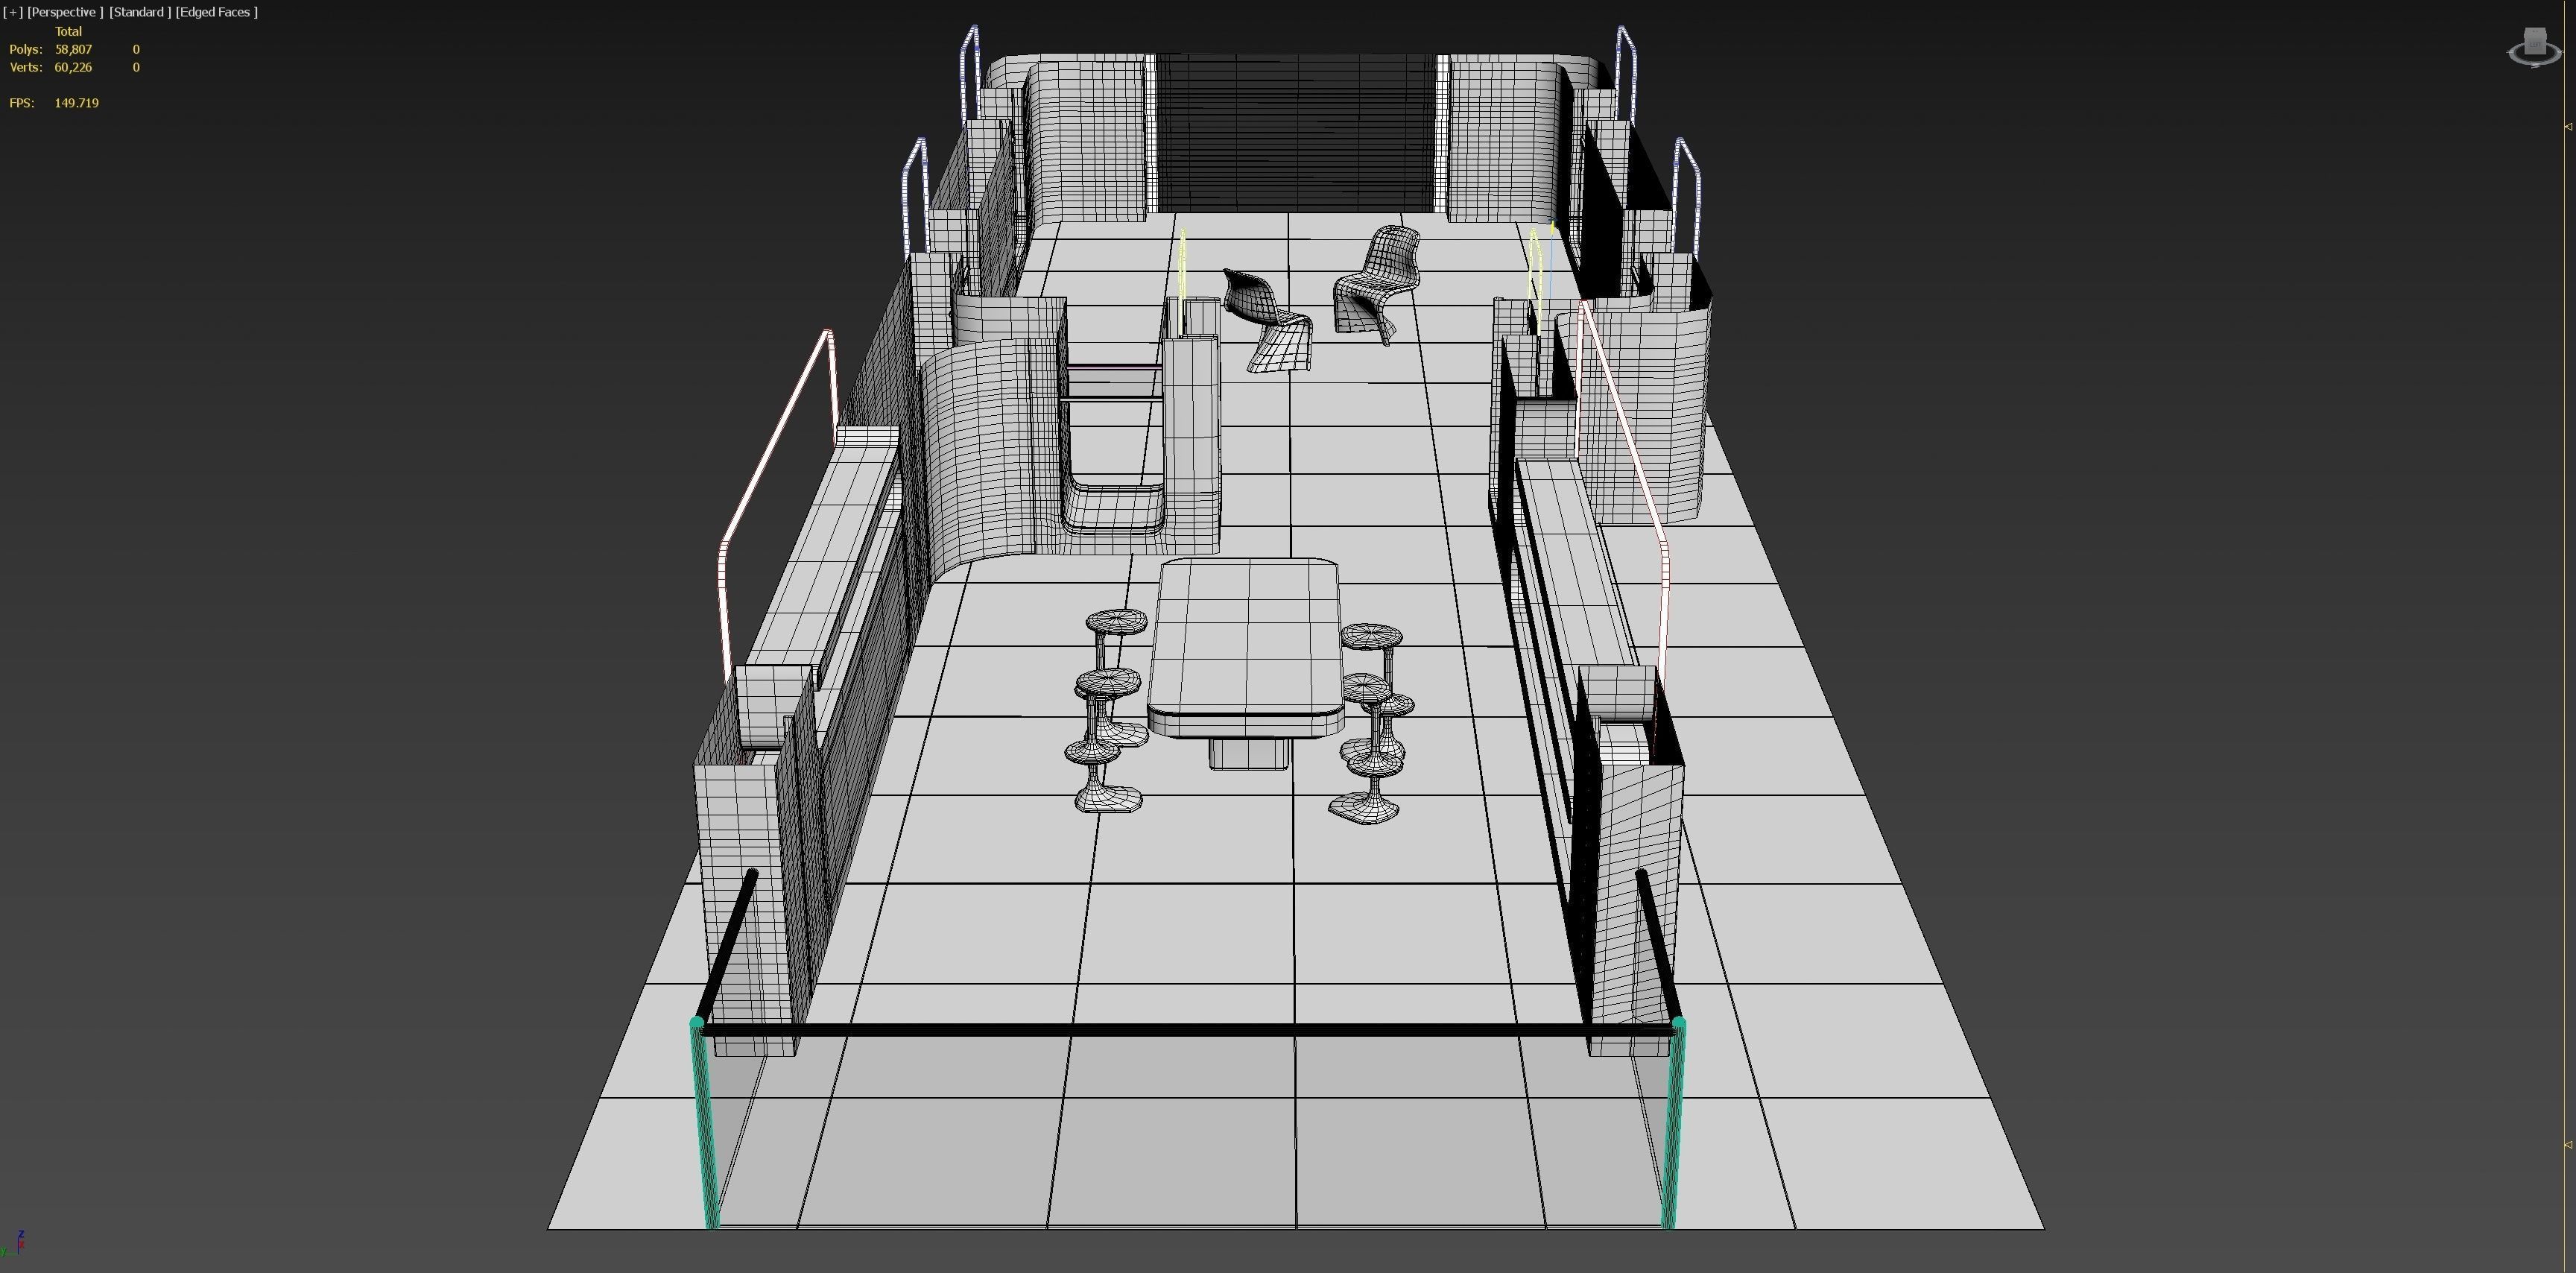Screen dimensions: 2576x1273
Task: Click the upper arrow marker on right edge
Action: (x=2568, y=126)
